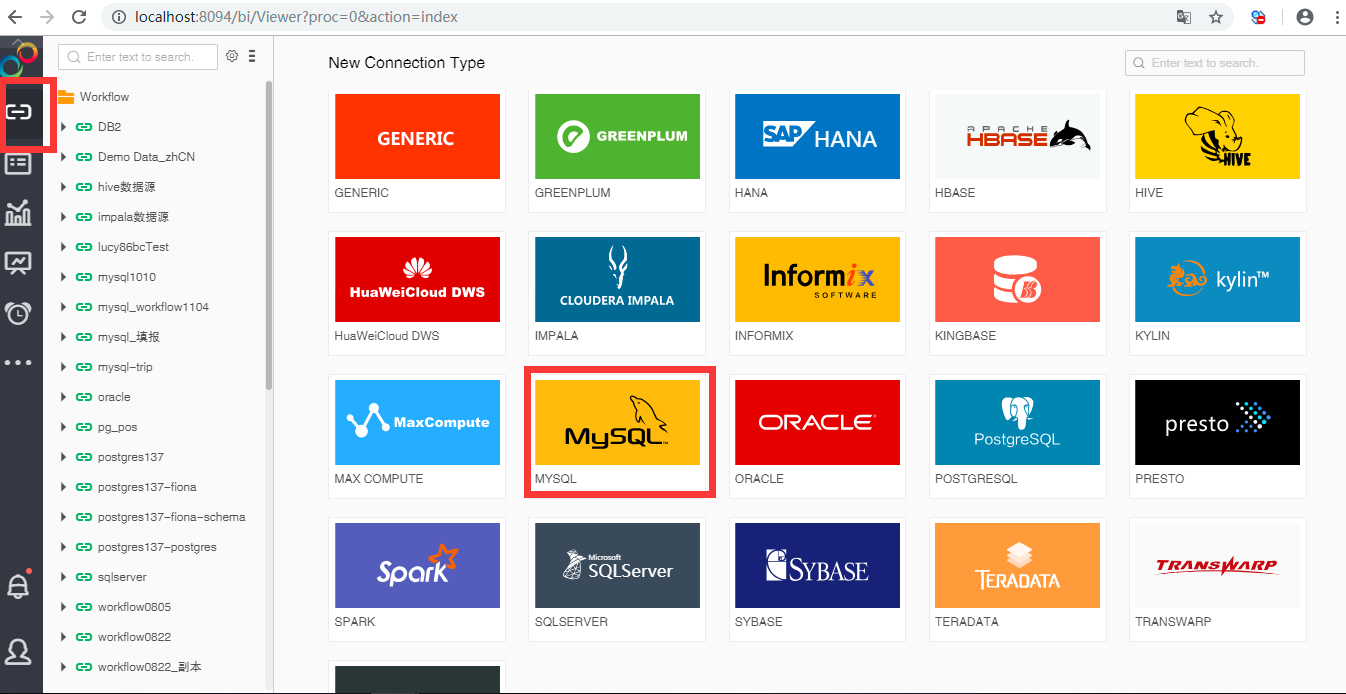Screen dimensions: 1346x694
Task: Select the INFORMIX connection tile
Action: tap(817, 292)
